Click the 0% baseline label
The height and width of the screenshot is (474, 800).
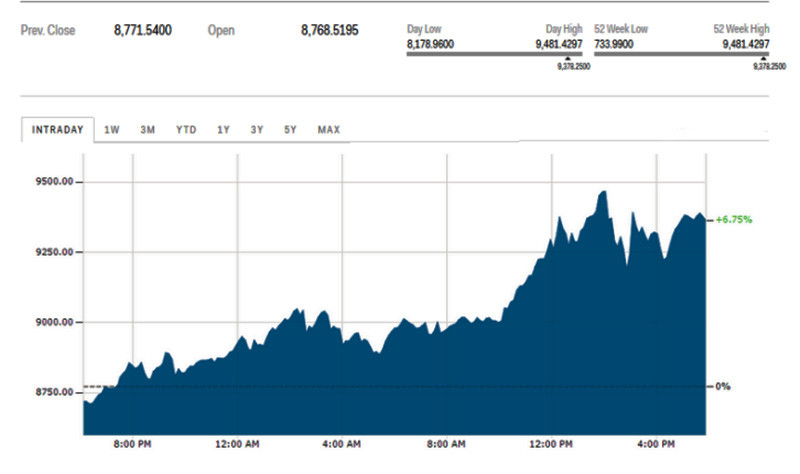724,386
